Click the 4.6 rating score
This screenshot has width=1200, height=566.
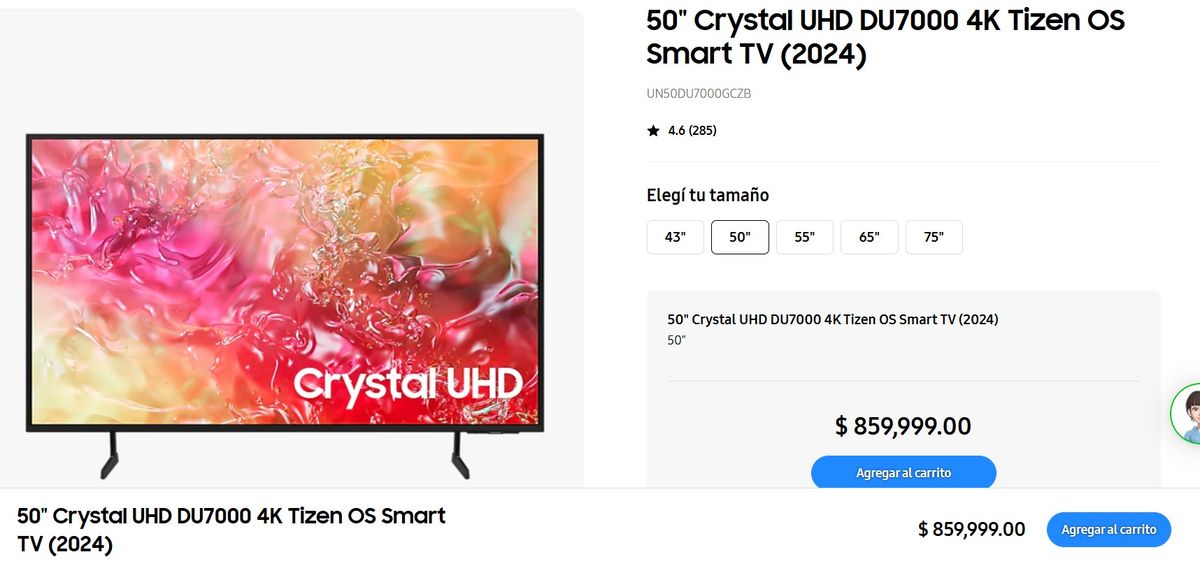676,130
